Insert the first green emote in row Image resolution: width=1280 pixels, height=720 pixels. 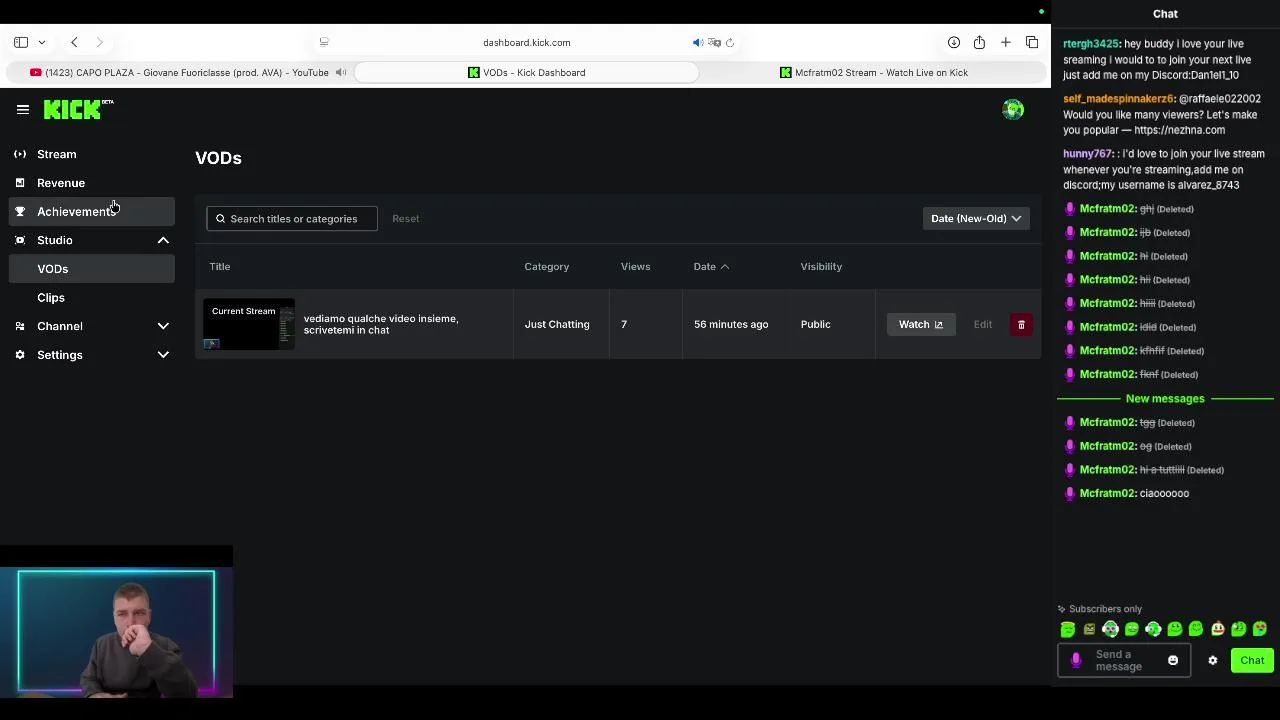[x=1068, y=629]
